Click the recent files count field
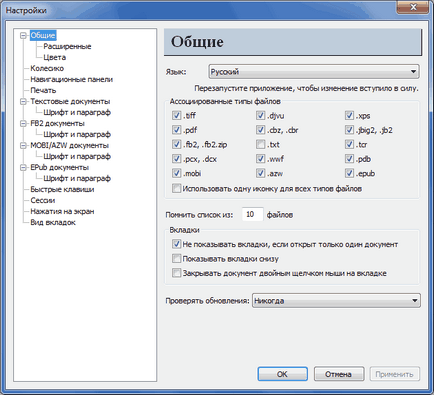 (252, 215)
